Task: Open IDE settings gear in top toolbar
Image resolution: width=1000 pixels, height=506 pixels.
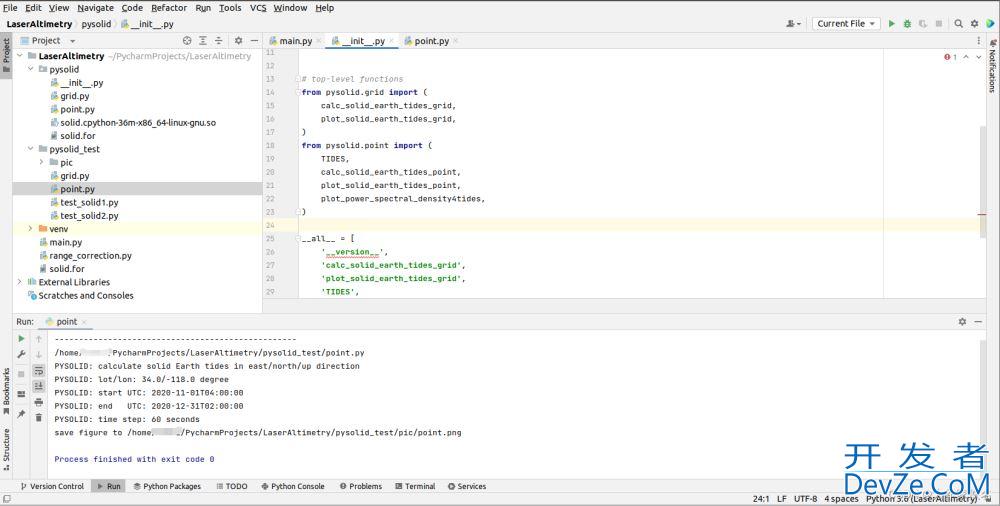Action: (974, 24)
